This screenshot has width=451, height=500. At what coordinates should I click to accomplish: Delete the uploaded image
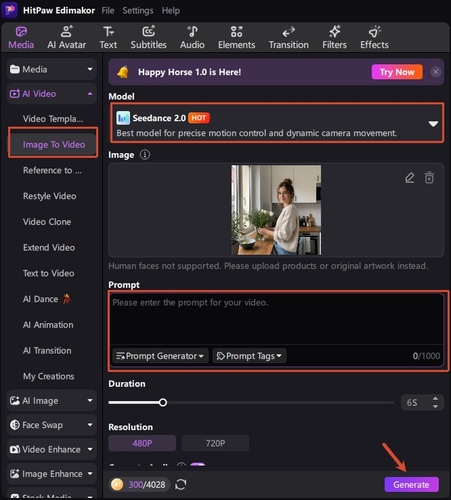pyautogui.click(x=429, y=178)
